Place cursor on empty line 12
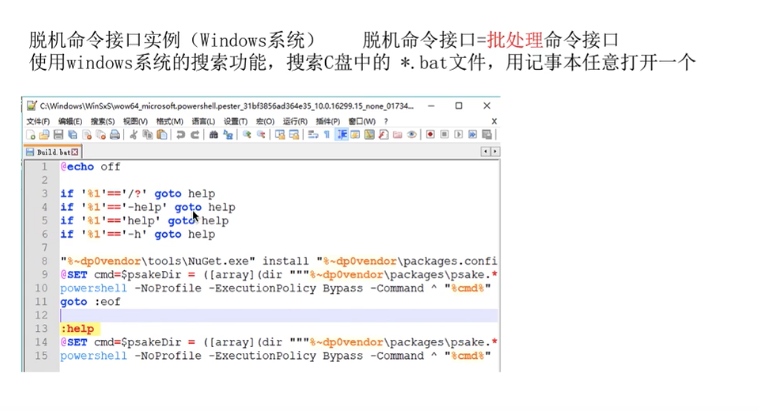This screenshot has width=759, height=411. click(x=278, y=315)
